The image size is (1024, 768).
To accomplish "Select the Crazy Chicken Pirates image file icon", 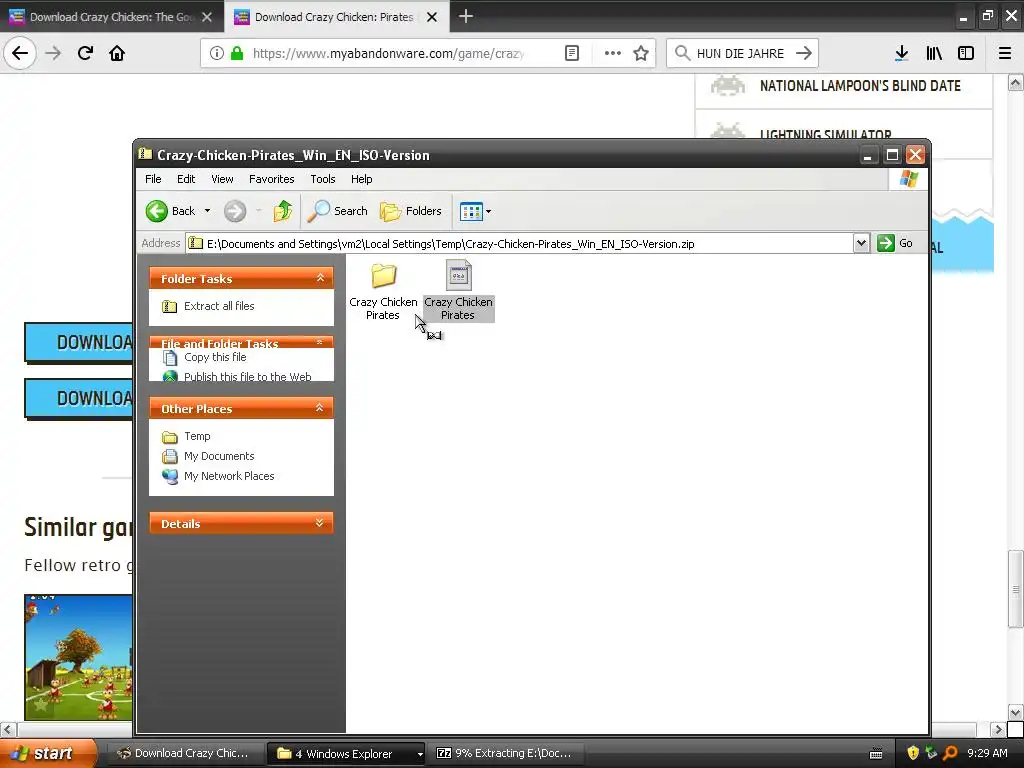I will [458, 275].
